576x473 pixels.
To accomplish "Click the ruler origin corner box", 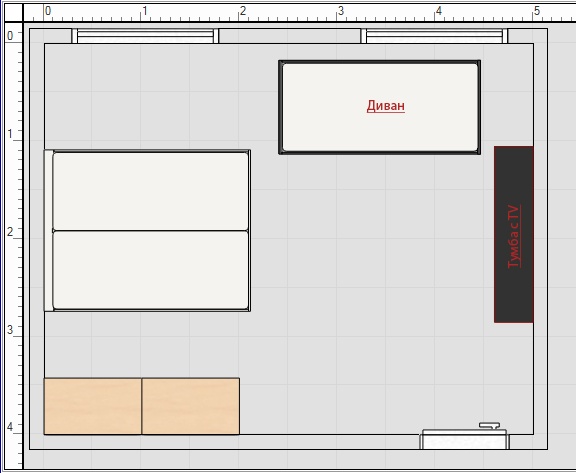I will click(13, 12).
